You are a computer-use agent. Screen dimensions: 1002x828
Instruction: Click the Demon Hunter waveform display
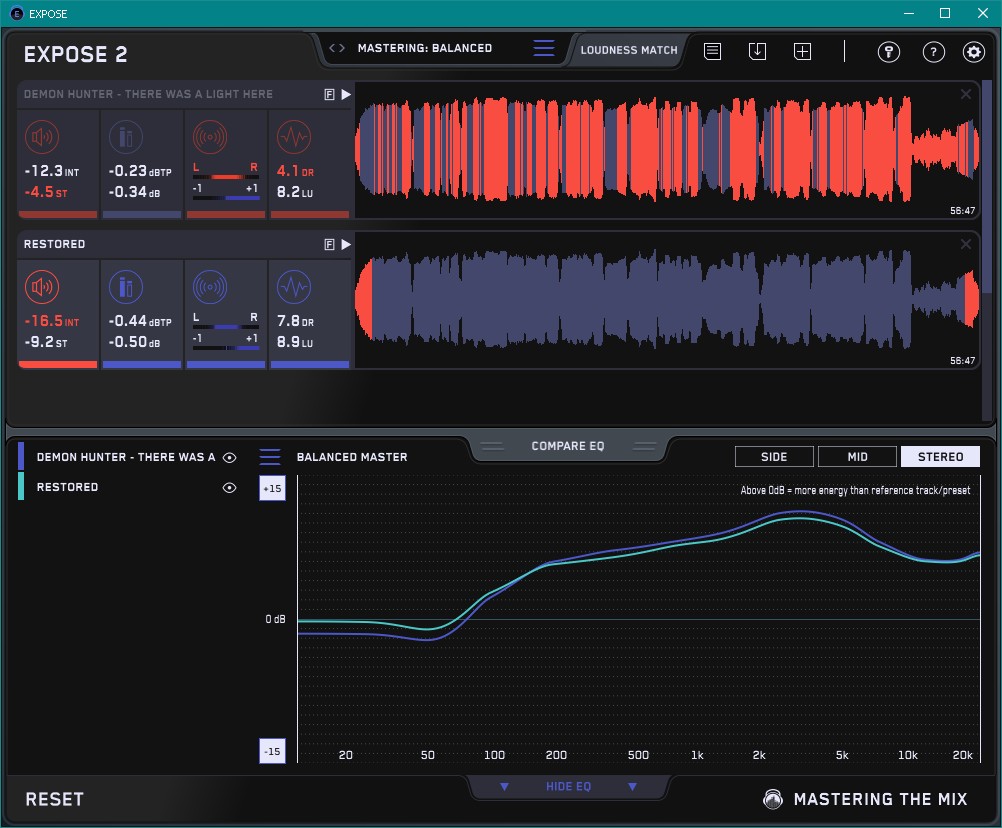(x=667, y=150)
